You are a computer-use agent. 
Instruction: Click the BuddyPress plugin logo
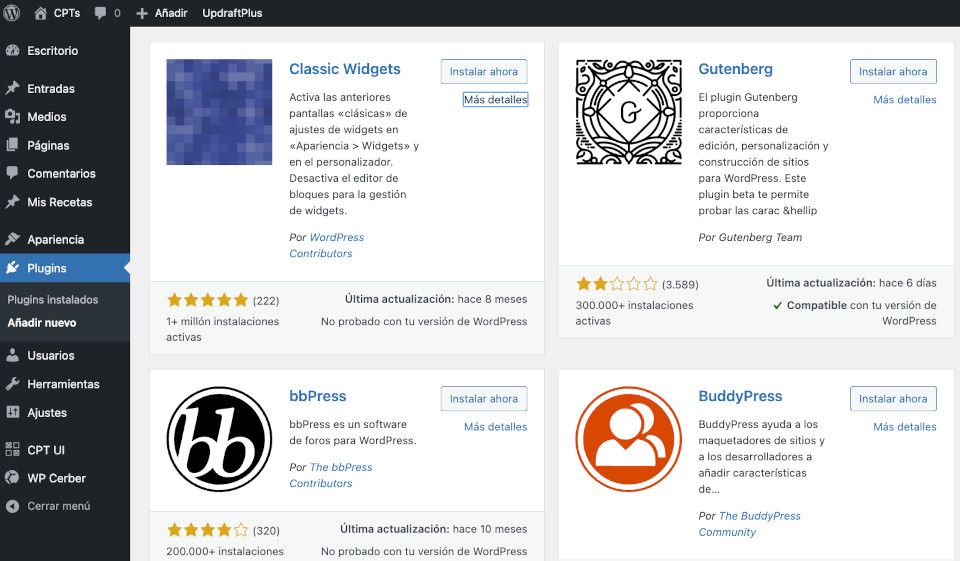pos(629,439)
